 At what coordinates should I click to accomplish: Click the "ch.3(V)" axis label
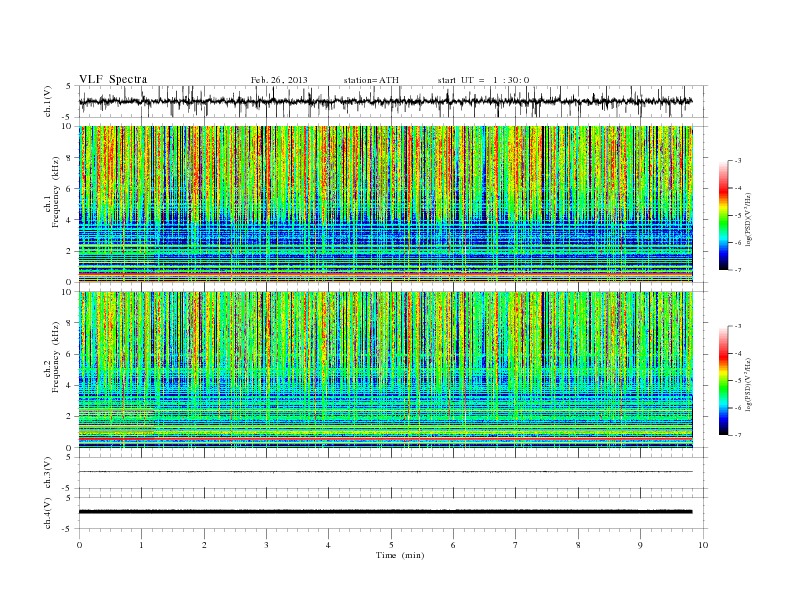click(x=48, y=473)
